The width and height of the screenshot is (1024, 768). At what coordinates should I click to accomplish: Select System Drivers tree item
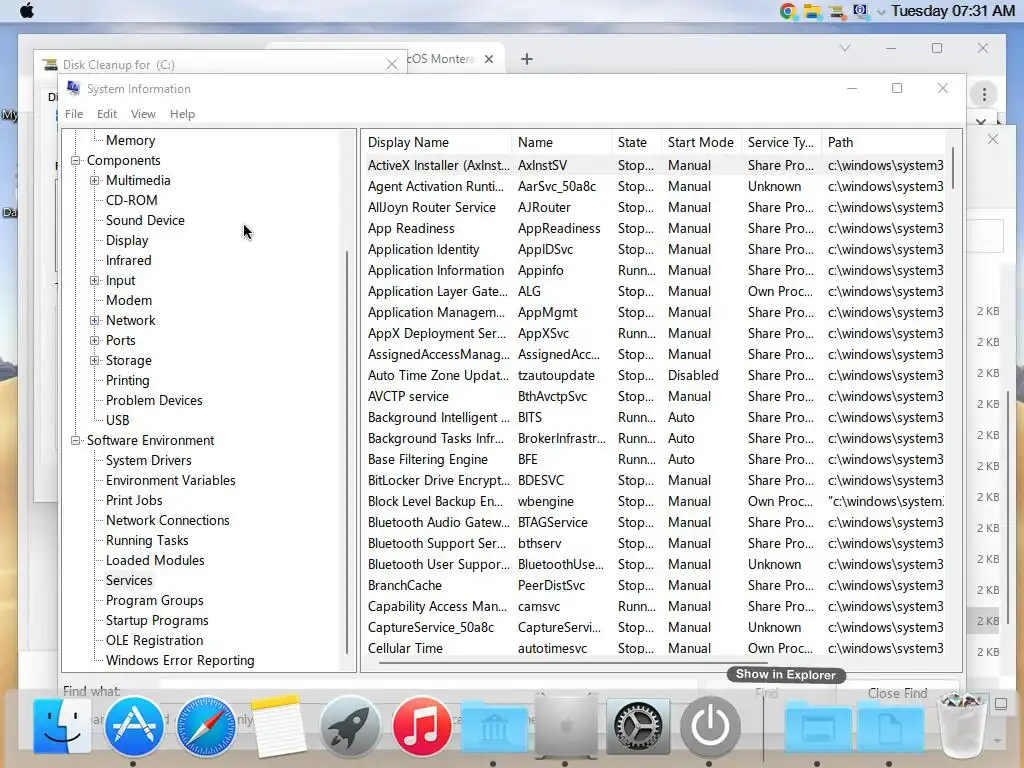point(149,460)
